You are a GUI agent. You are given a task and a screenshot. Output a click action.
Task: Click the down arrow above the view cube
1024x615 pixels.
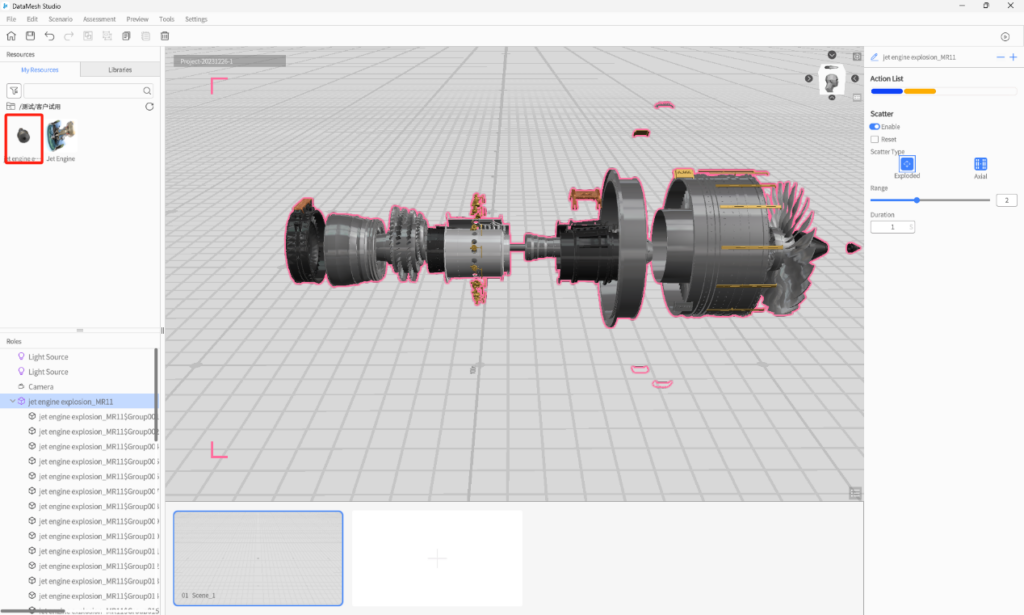pyautogui.click(x=831, y=55)
